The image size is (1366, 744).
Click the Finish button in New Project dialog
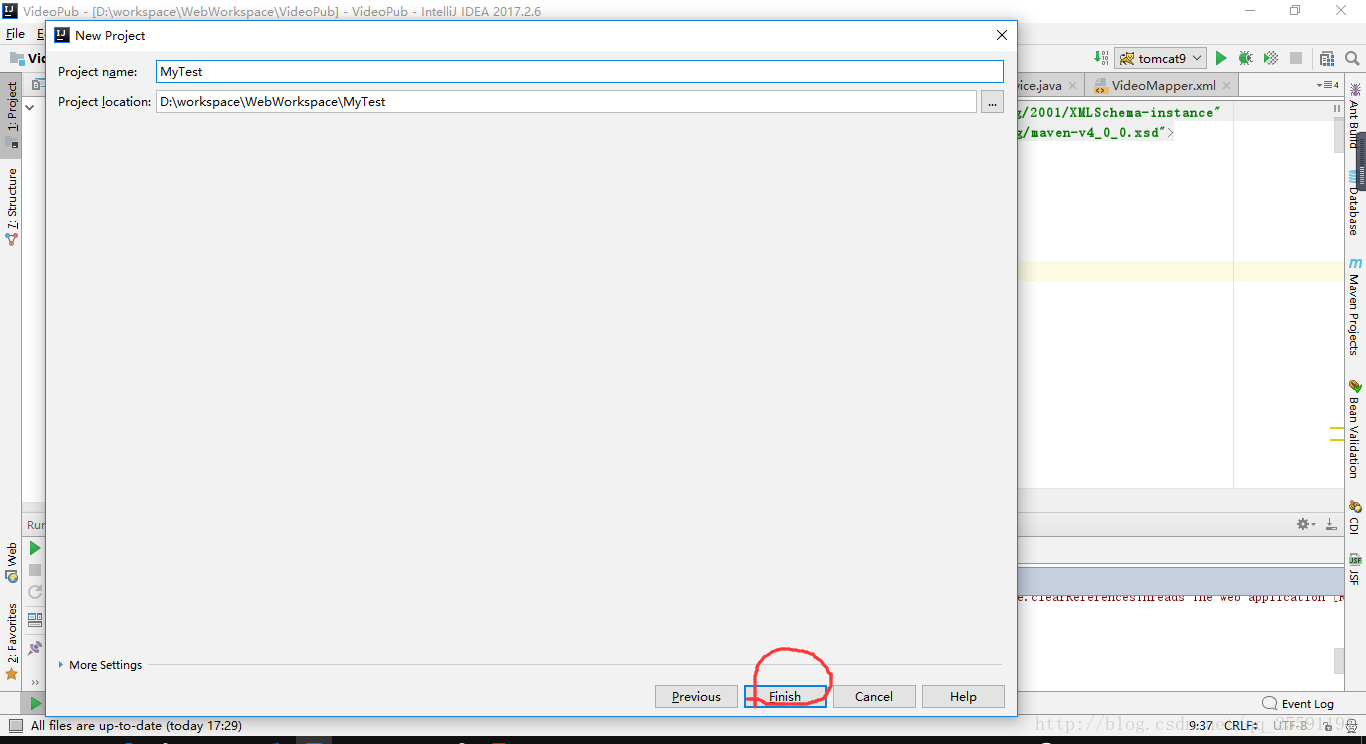pos(785,697)
